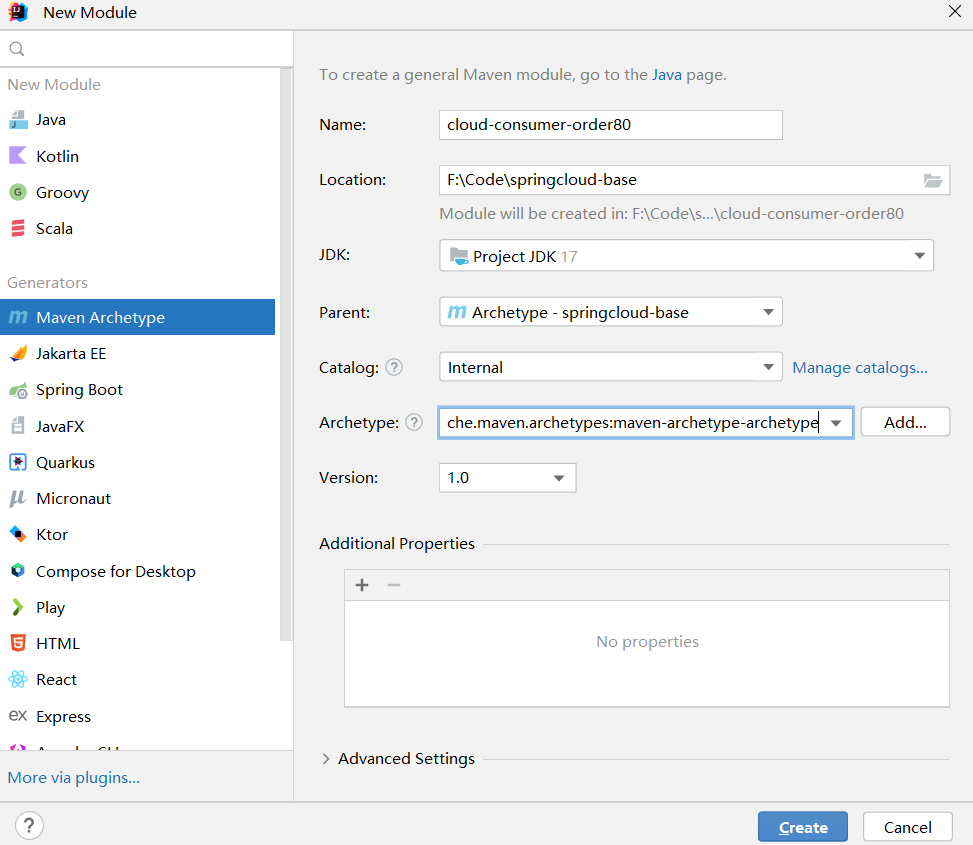Expand Advanced Settings section
973x845 pixels.
326,759
